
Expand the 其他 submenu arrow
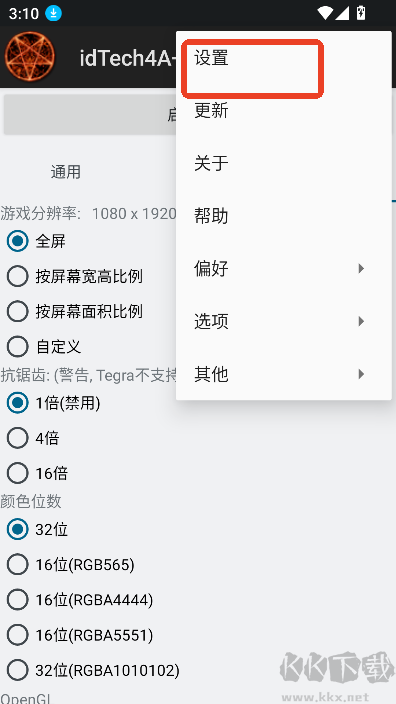tap(361, 374)
